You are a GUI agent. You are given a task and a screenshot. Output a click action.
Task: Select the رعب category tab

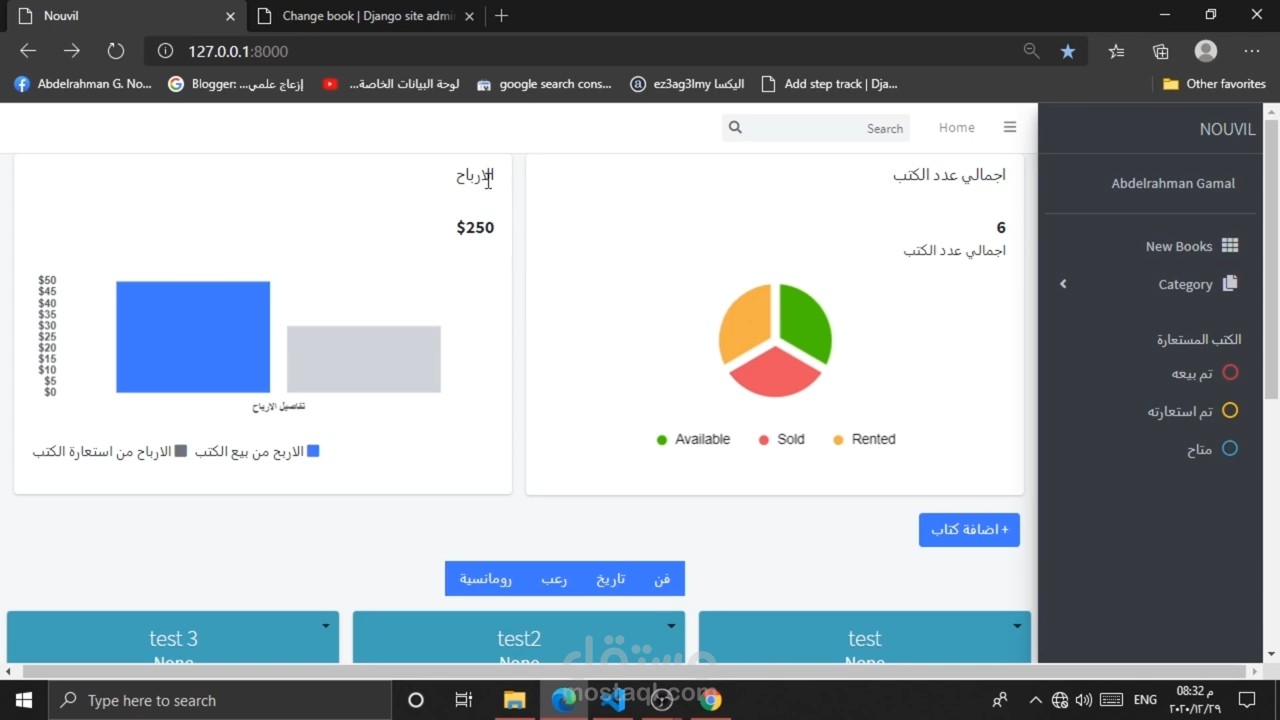click(x=554, y=579)
